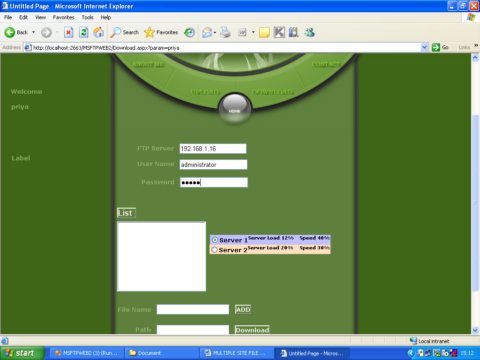Refresh the page using the toolbar icon
The height and width of the screenshot is (360, 480).
pyautogui.click(x=83, y=32)
